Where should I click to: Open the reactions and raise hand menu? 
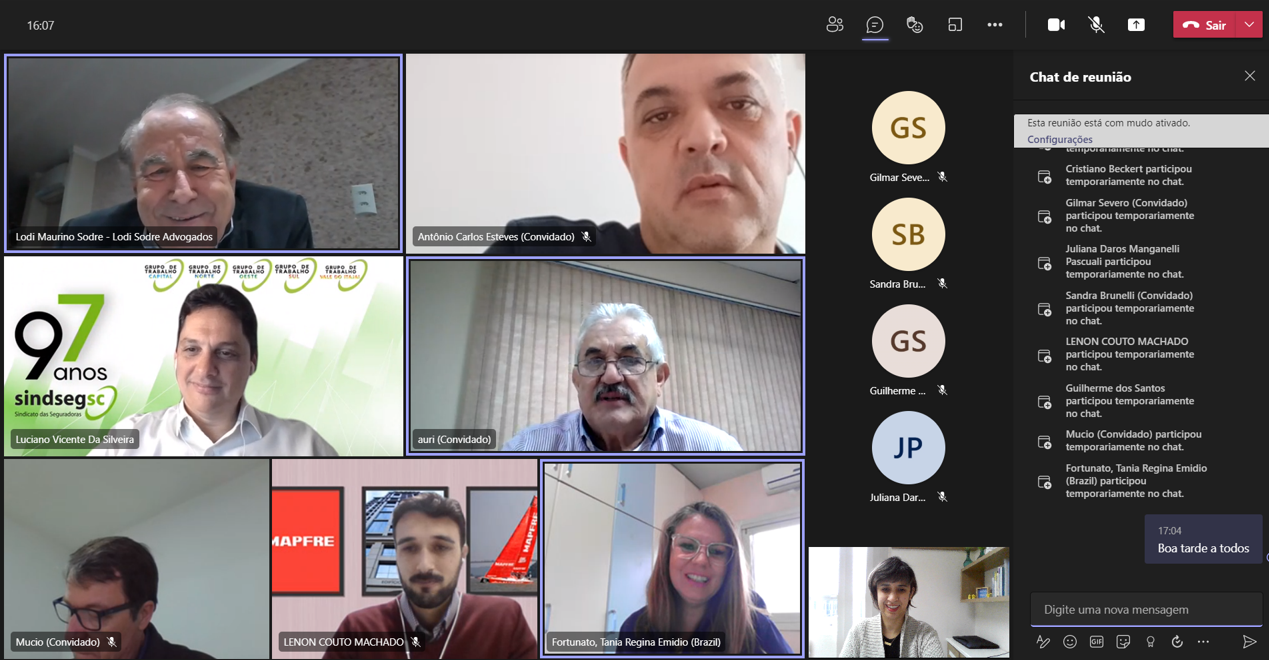pos(914,25)
